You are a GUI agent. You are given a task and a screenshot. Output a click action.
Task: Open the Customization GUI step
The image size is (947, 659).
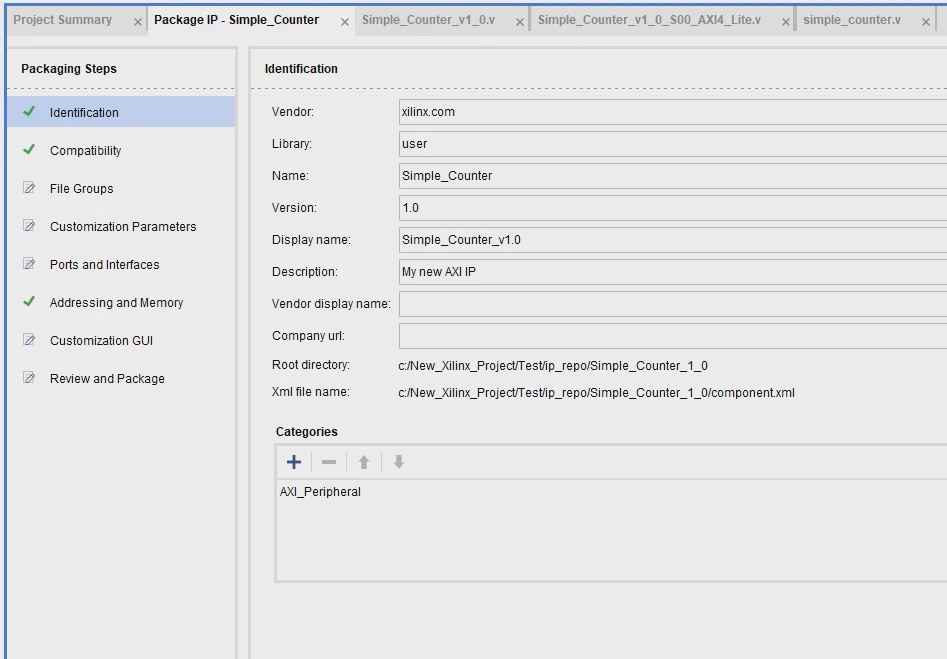point(121,341)
